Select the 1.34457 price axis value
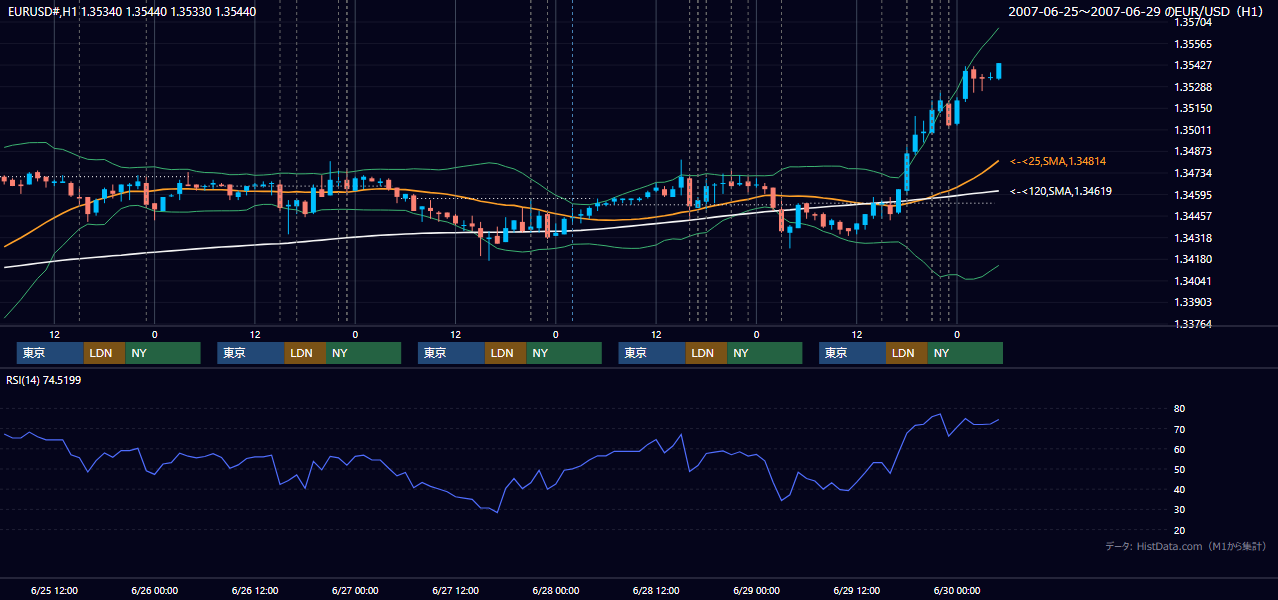This screenshot has height=600, width=1278. [1192, 216]
